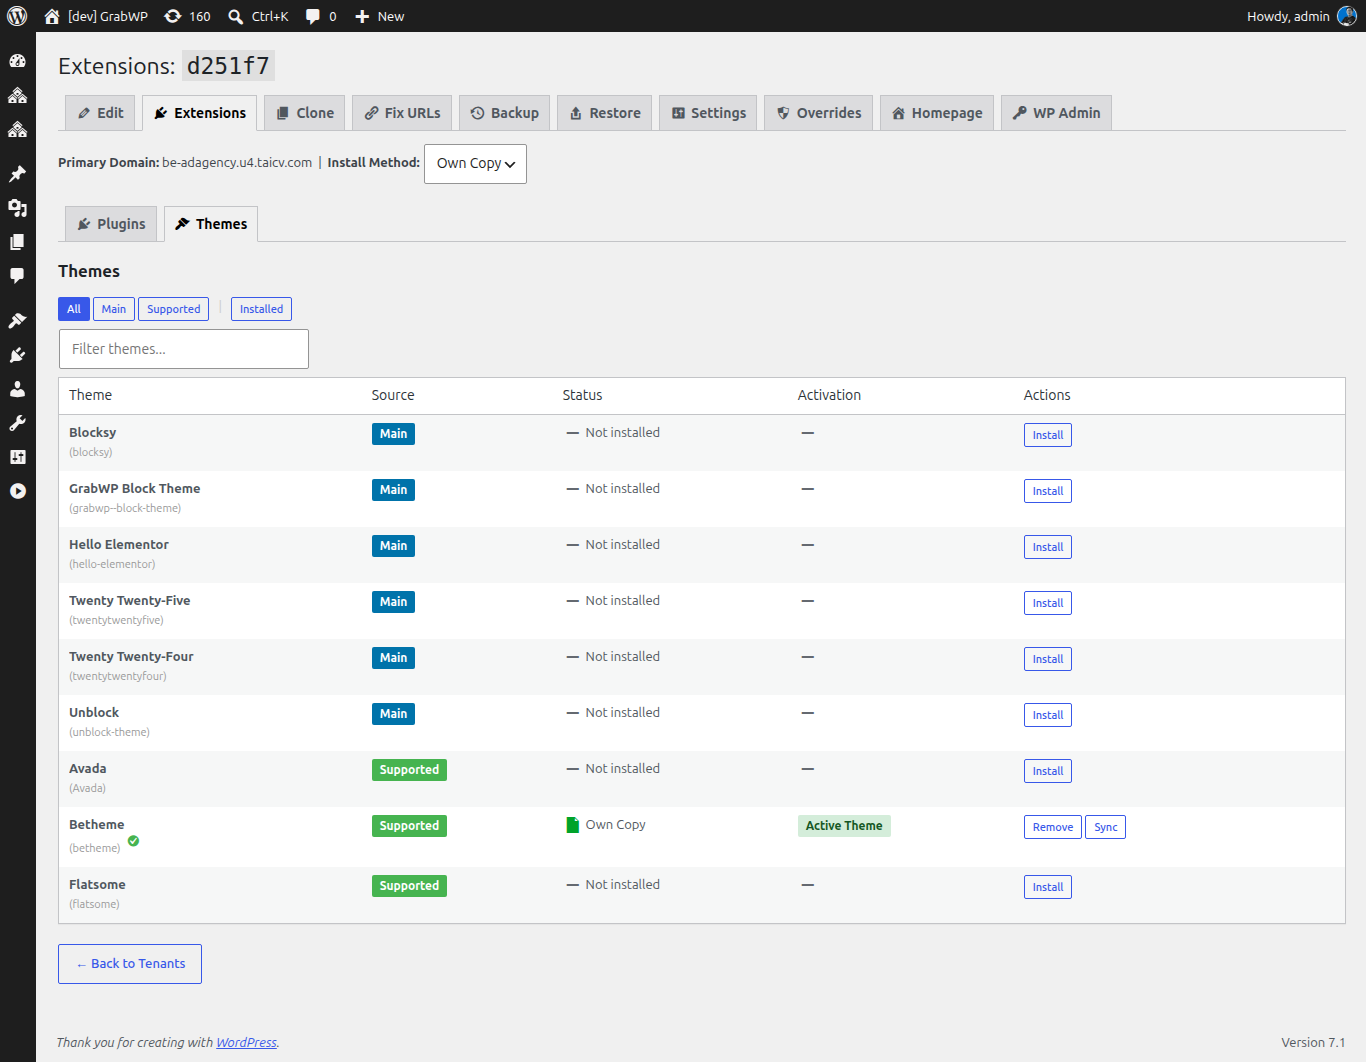Focus the Filter themes search field
This screenshot has height=1062, width=1366.
click(184, 349)
